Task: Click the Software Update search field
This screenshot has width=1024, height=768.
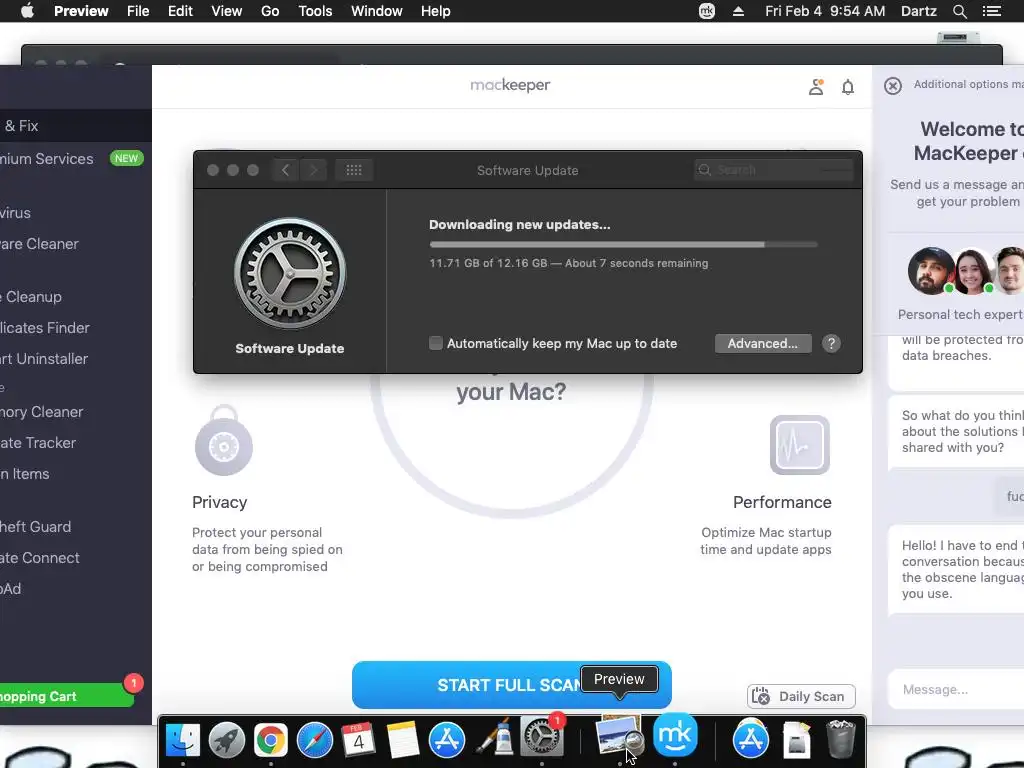Action: pyautogui.click(x=774, y=170)
